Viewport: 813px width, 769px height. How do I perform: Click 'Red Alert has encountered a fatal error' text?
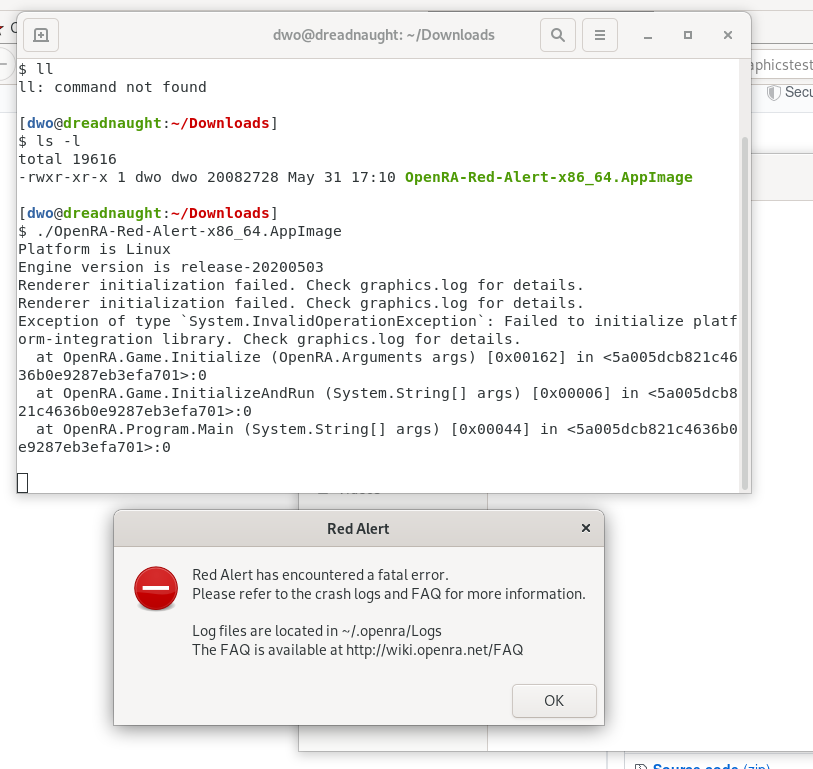coord(320,575)
